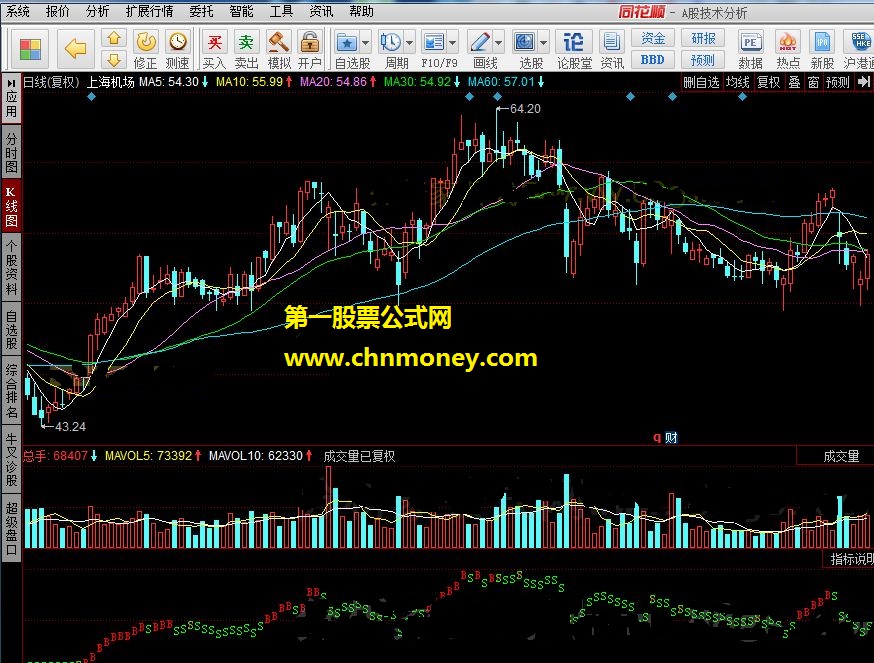Click the 财 marker on the chart
Screen dimensions: 874x663
pos(671,438)
